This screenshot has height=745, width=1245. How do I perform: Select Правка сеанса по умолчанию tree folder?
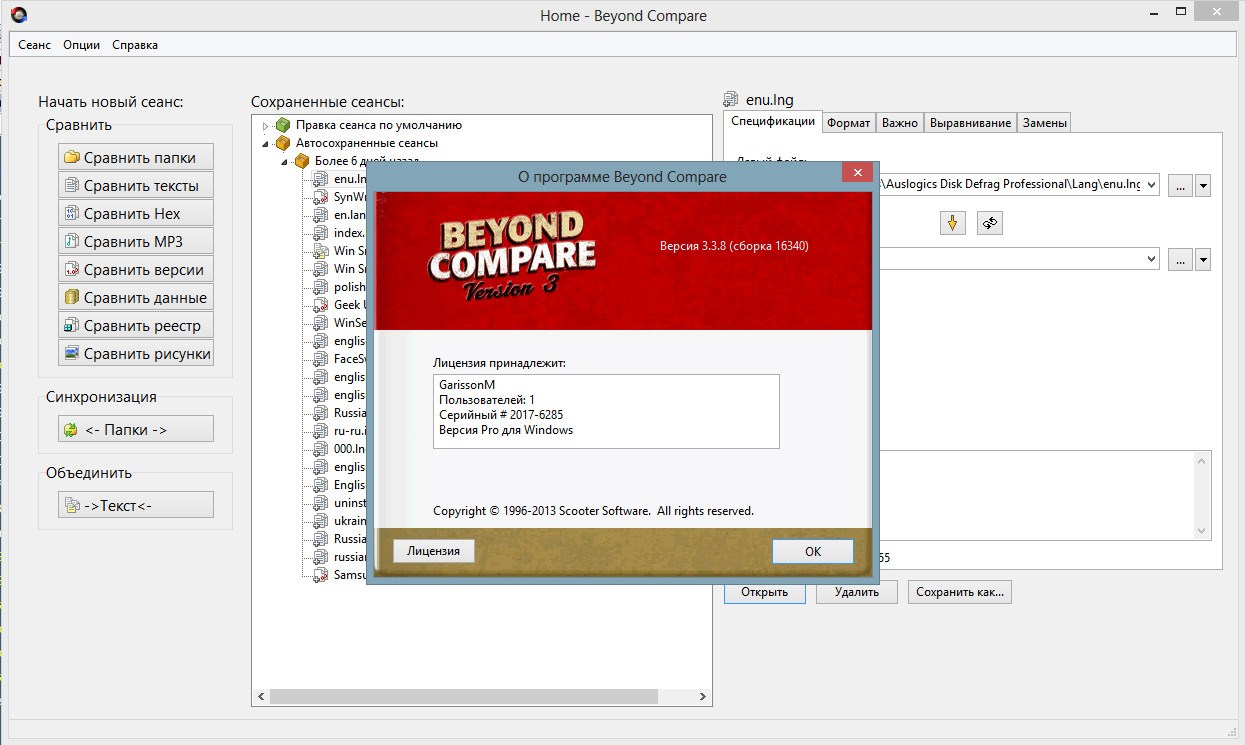point(378,125)
